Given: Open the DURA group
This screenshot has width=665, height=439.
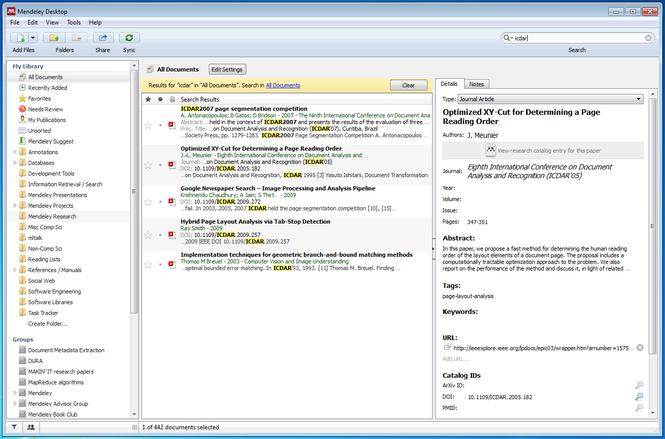Looking at the screenshot, I should pyautogui.click(x=35, y=361).
